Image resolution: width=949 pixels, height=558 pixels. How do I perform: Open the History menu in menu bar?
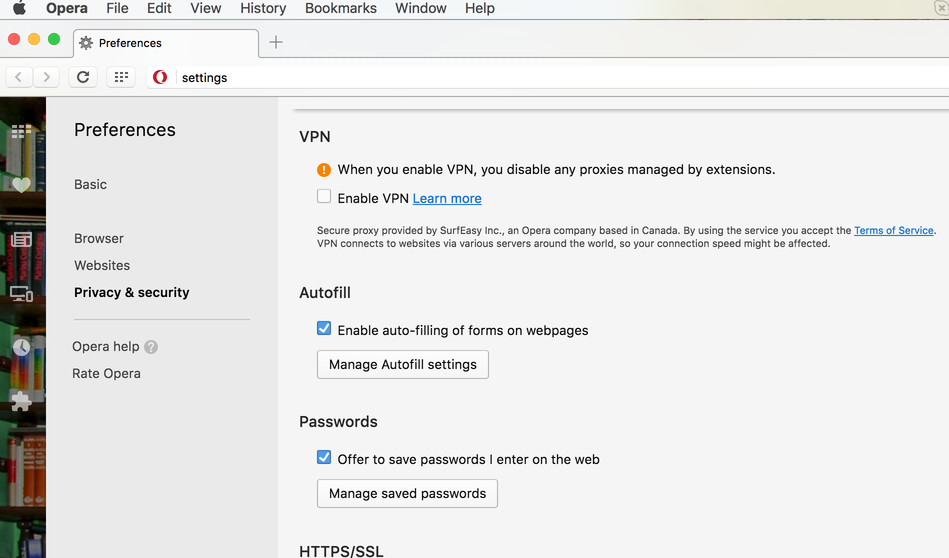(263, 8)
